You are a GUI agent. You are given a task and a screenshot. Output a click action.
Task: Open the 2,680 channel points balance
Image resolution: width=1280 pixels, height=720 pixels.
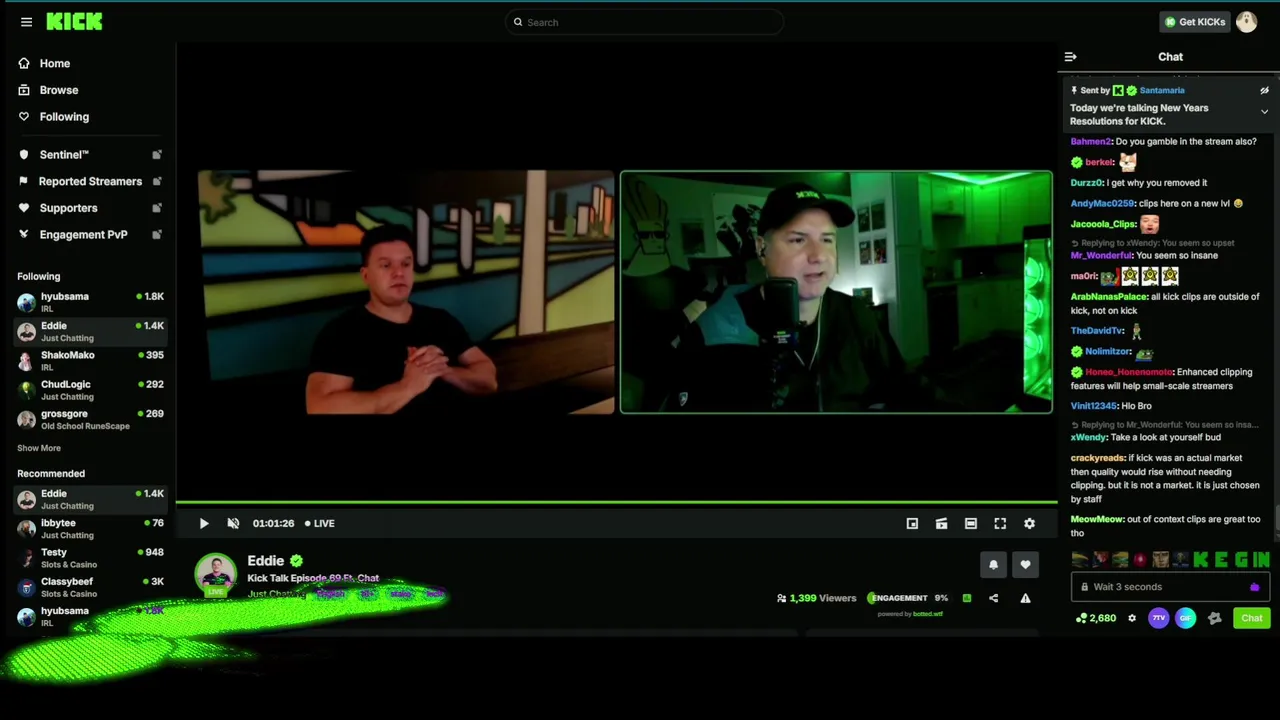(1095, 618)
